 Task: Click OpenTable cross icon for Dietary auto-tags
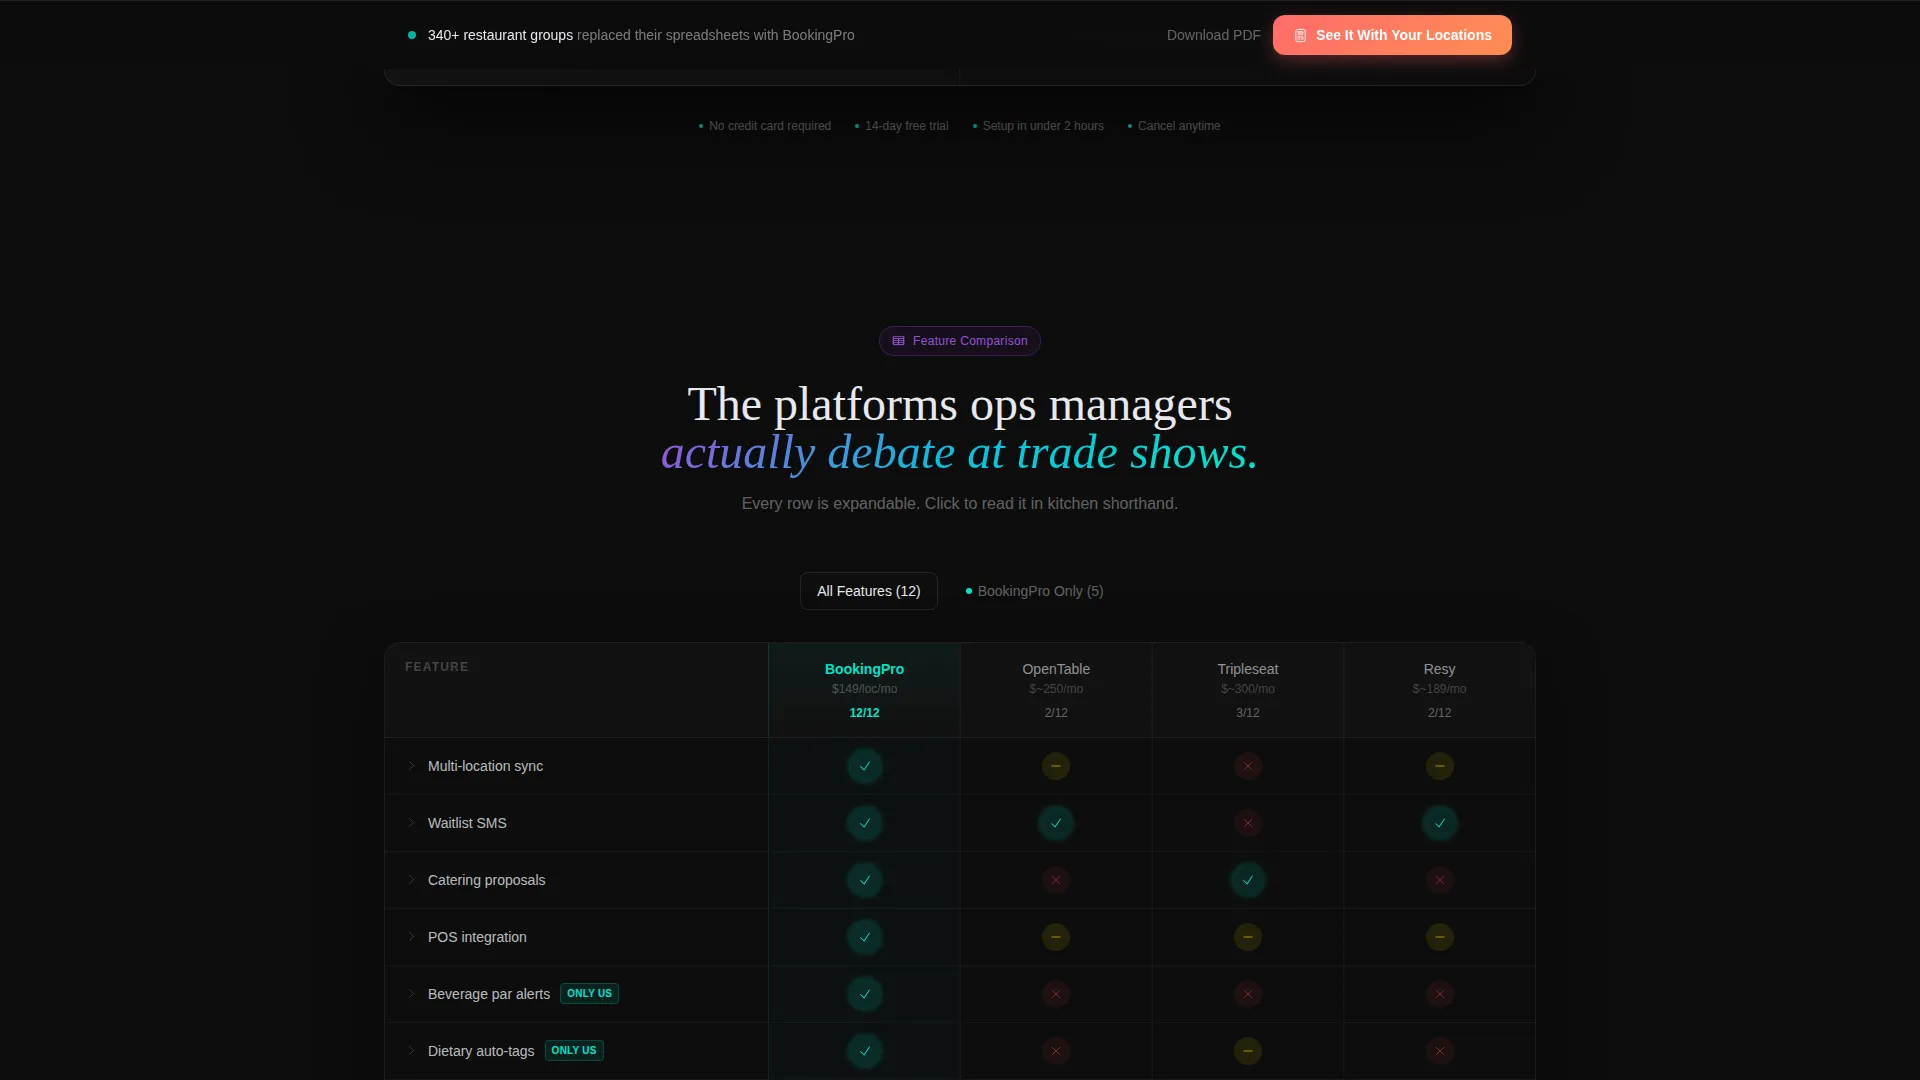pos(1056,1051)
